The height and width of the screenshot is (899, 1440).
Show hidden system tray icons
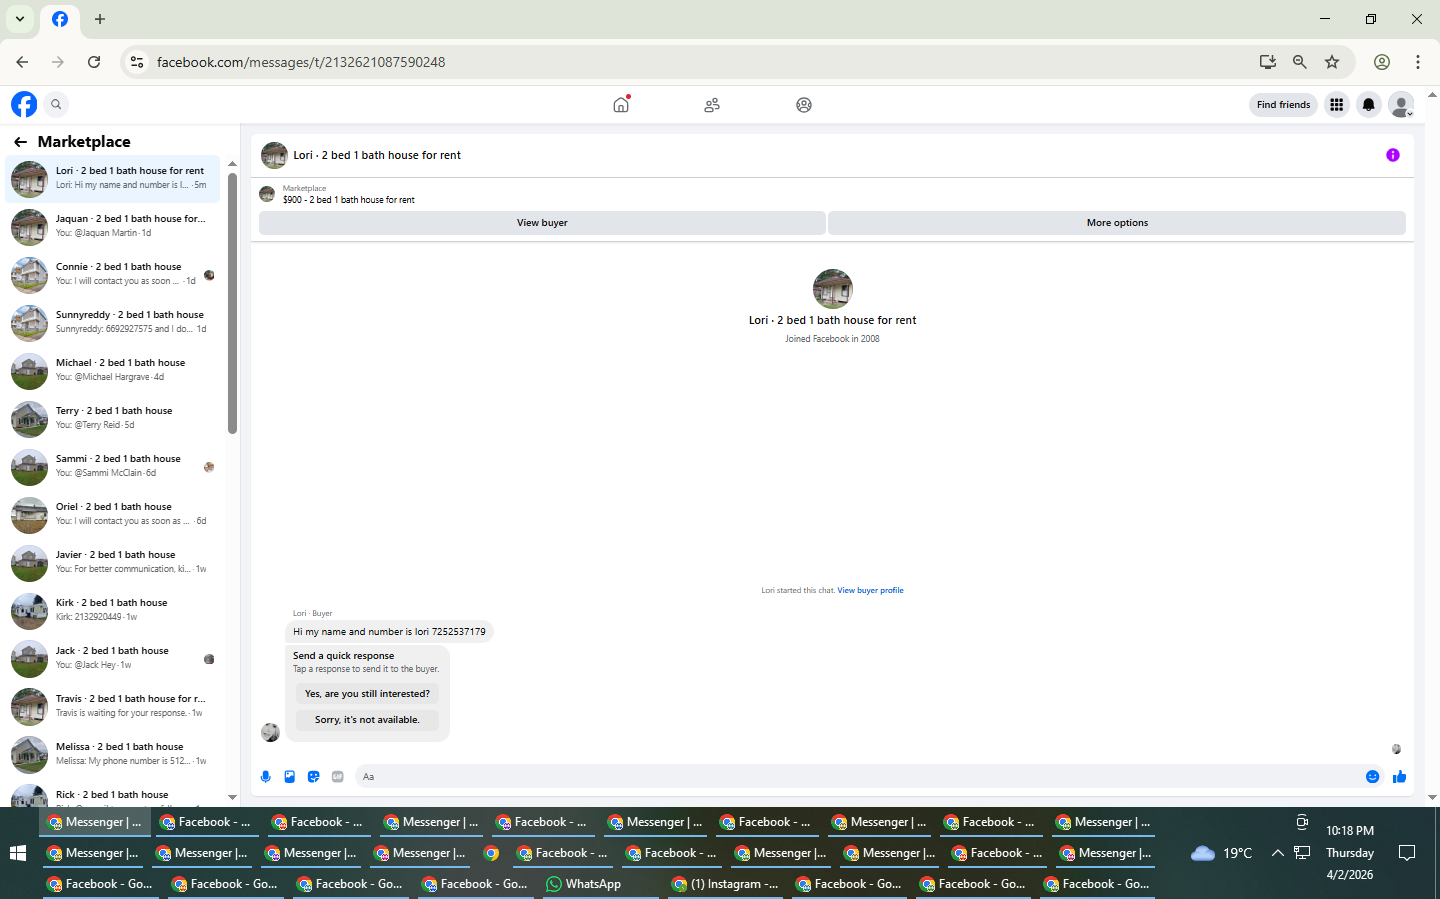1278,853
